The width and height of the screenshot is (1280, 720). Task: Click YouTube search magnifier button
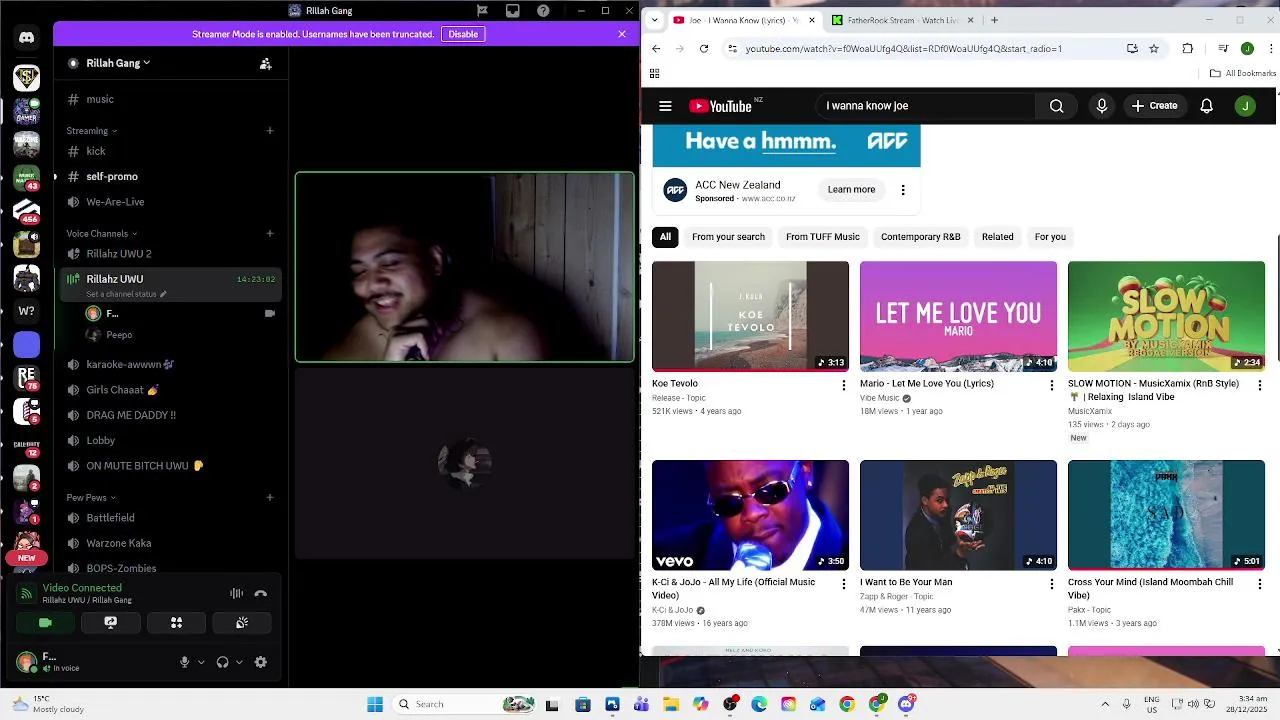click(1056, 106)
